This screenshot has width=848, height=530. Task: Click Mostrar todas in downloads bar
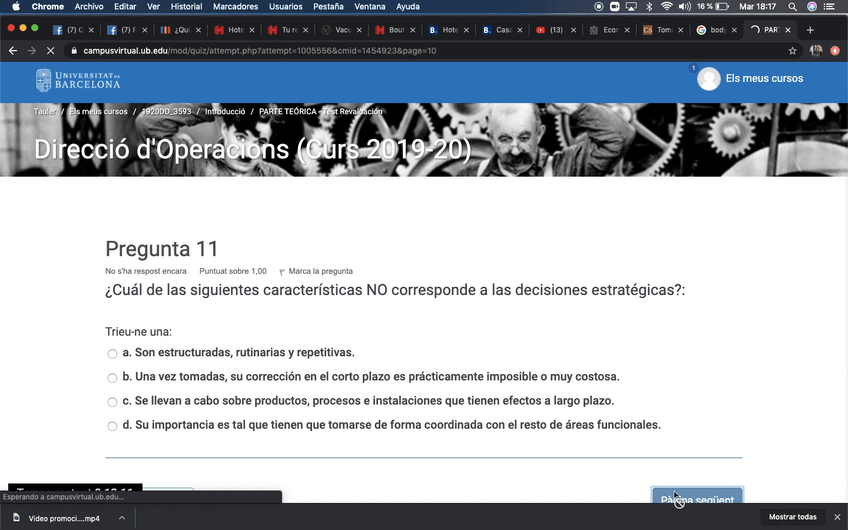(x=792, y=517)
